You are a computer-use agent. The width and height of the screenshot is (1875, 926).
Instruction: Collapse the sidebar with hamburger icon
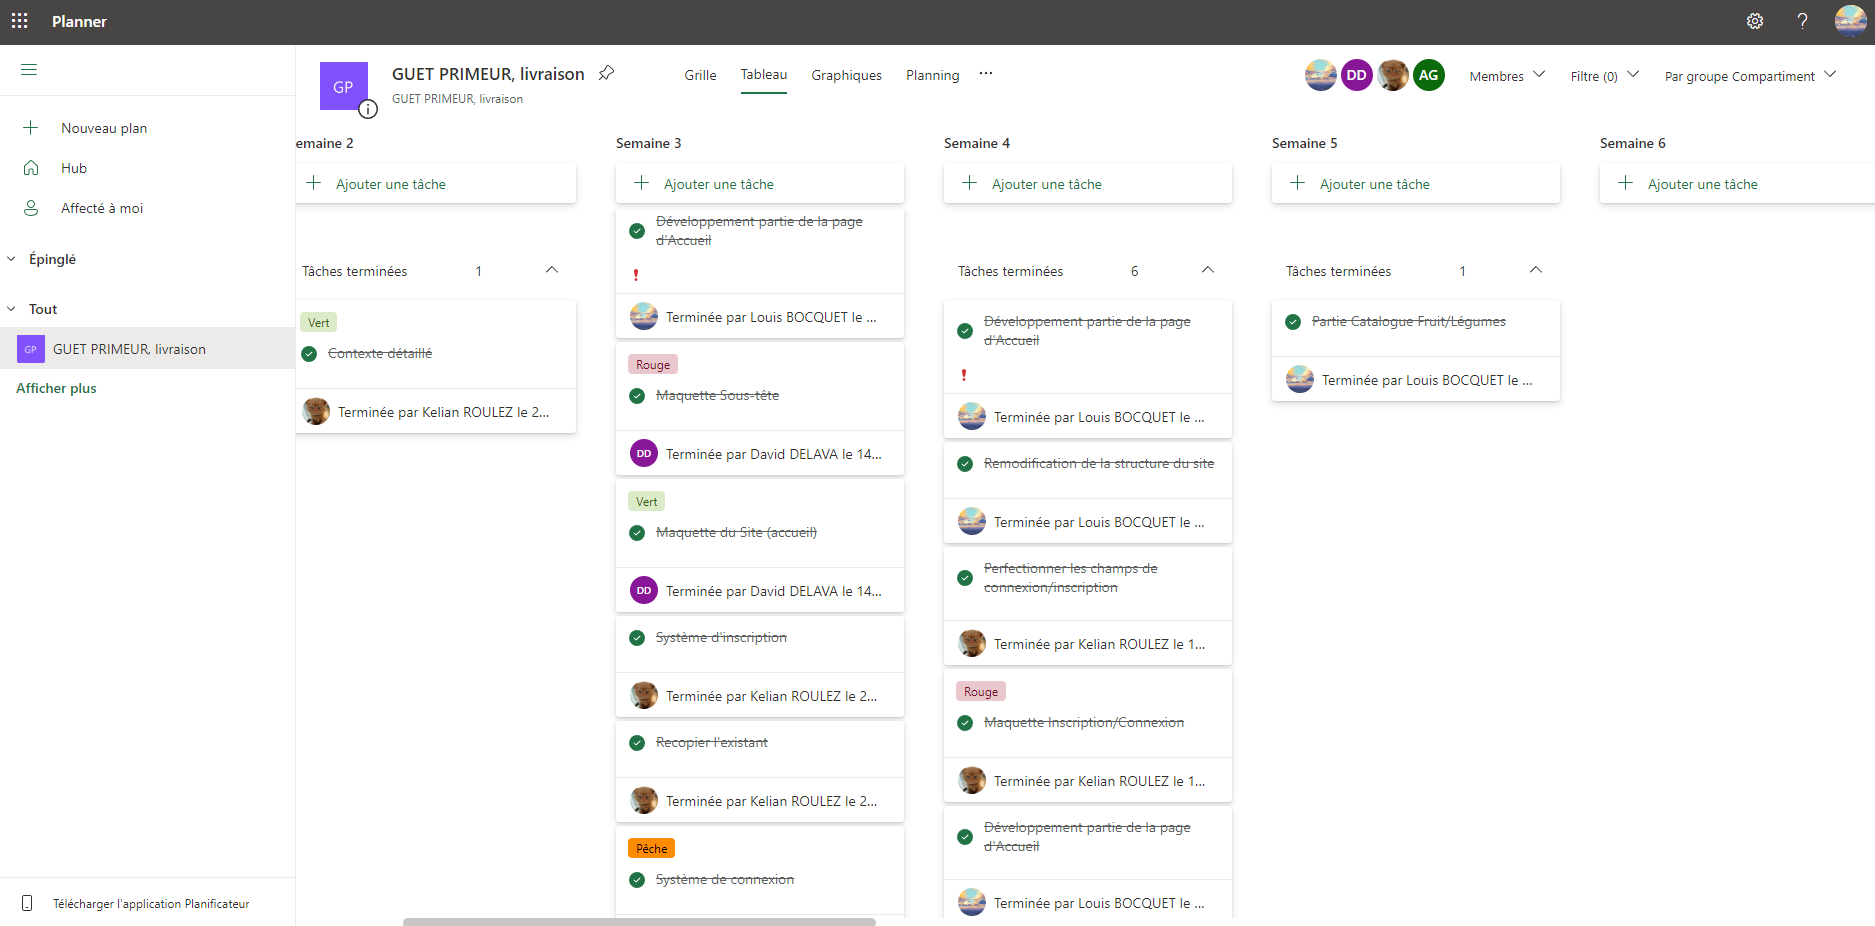pyautogui.click(x=29, y=69)
